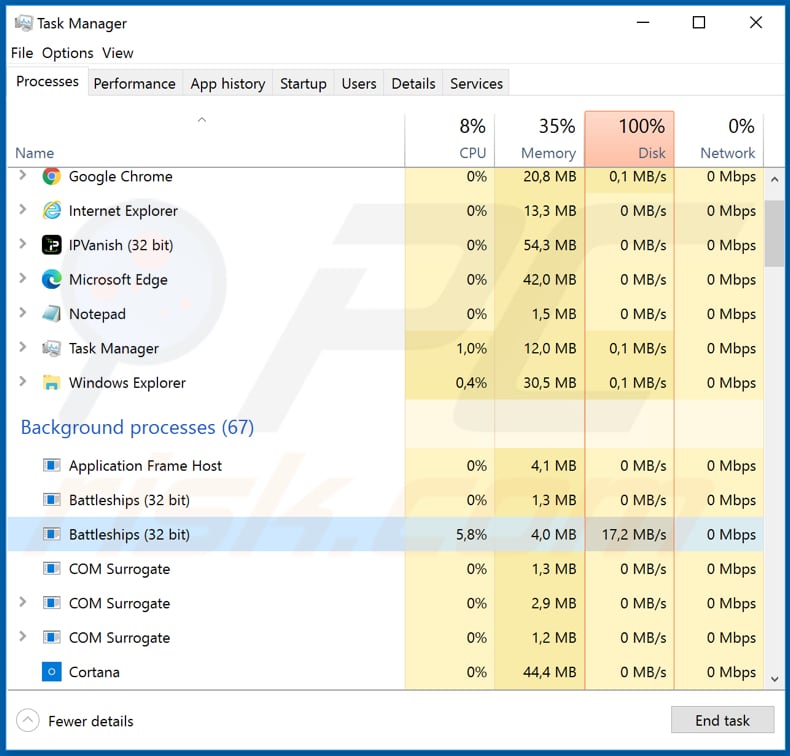This screenshot has height=756, width=790.
Task: Click the IPVanish process icon
Action: point(51,245)
